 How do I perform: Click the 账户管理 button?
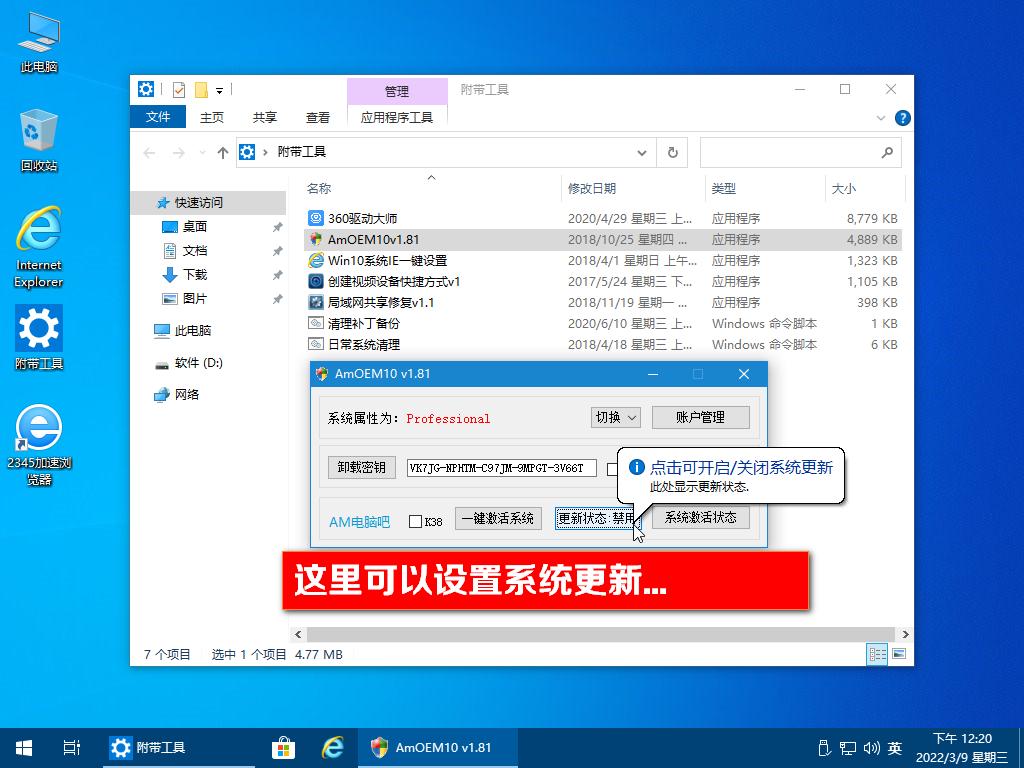point(700,417)
